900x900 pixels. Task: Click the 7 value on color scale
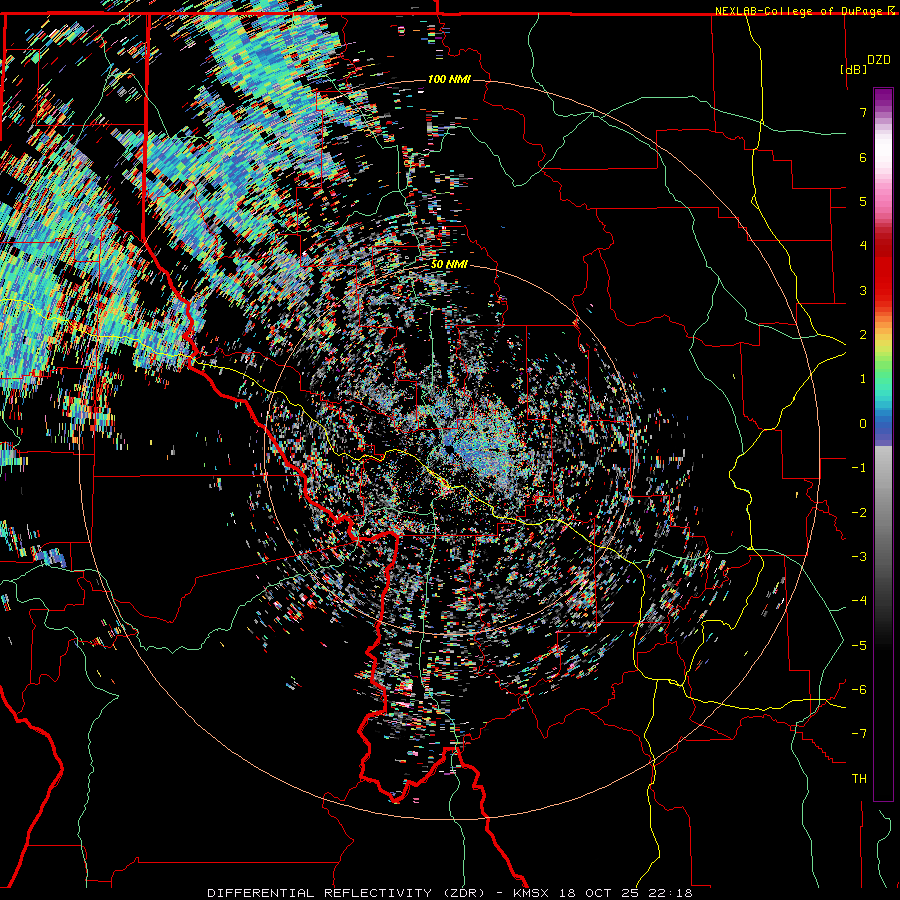point(863,112)
